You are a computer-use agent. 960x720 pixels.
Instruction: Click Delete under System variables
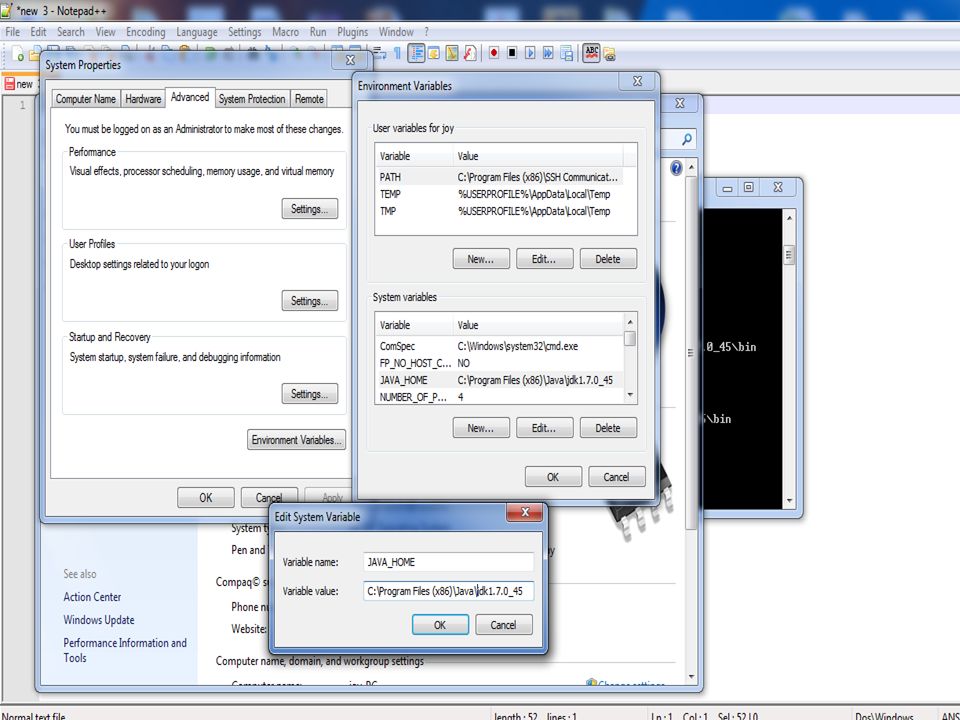[608, 428]
